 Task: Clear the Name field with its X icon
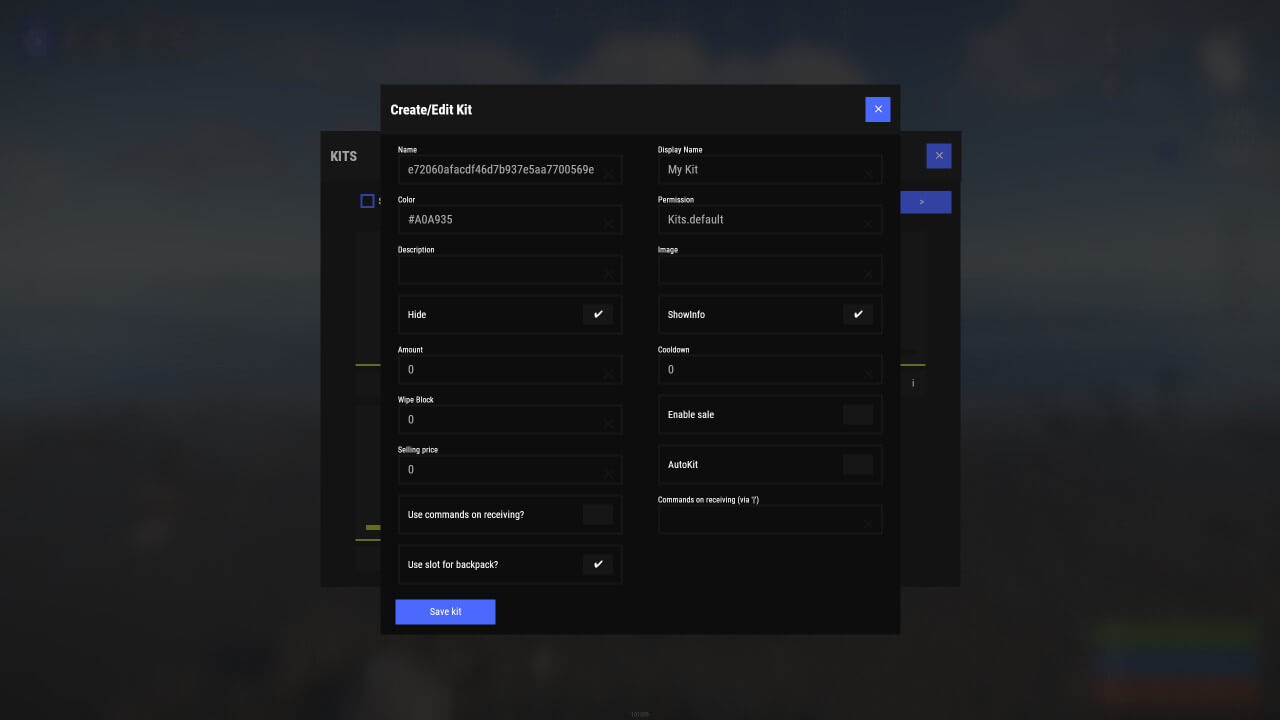pyautogui.click(x=608, y=174)
